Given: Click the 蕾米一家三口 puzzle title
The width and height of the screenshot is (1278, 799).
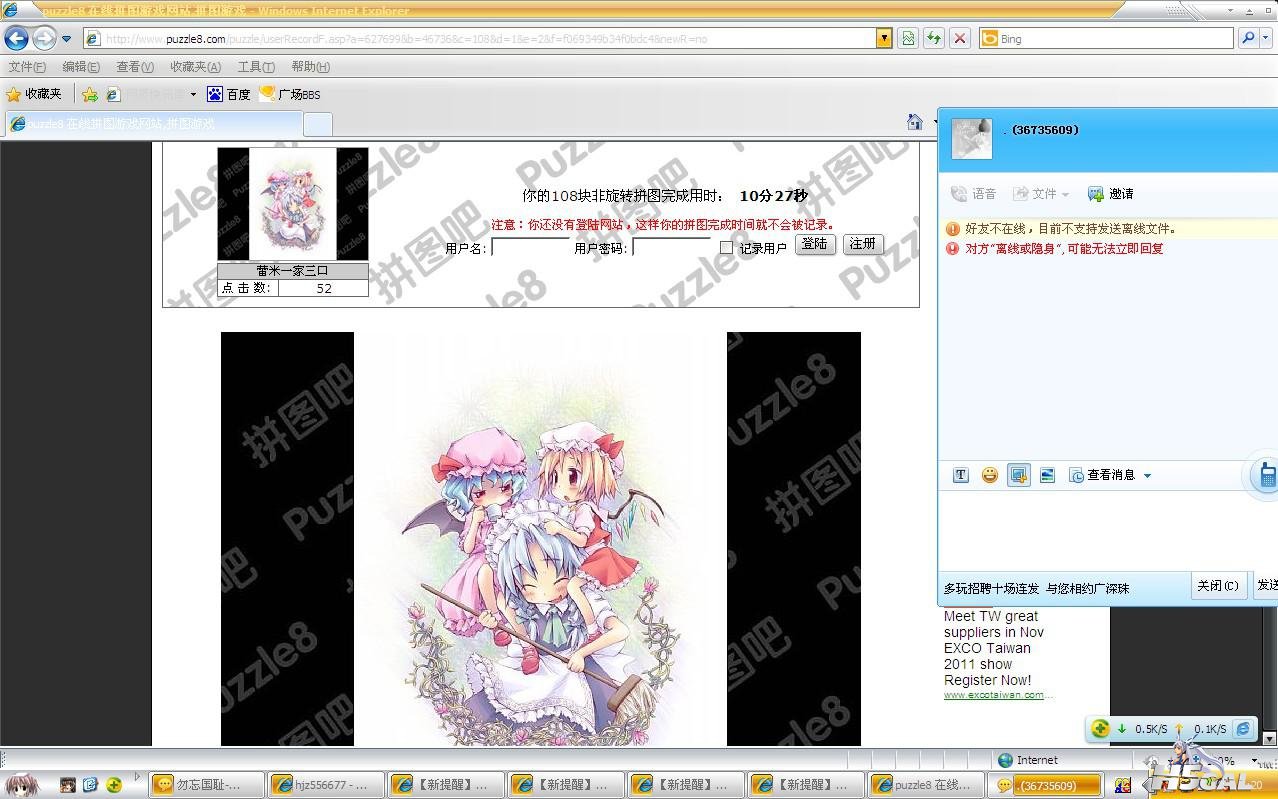Looking at the screenshot, I should pos(293,271).
